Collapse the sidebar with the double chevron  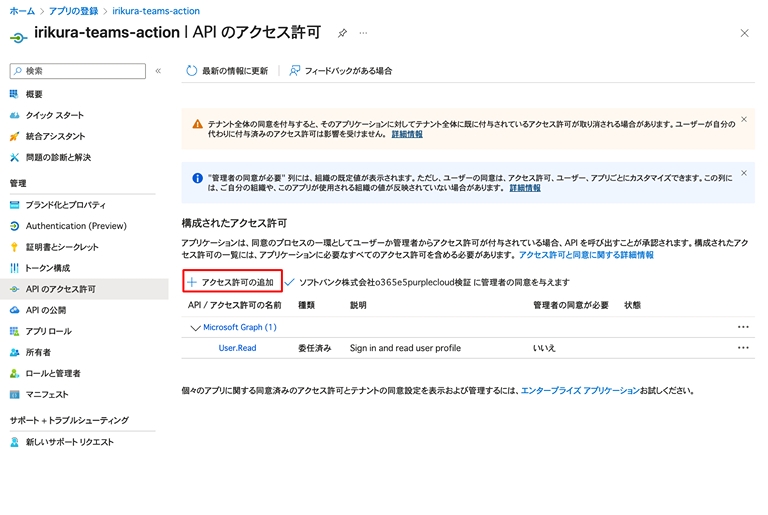click(x=158, y=71)
